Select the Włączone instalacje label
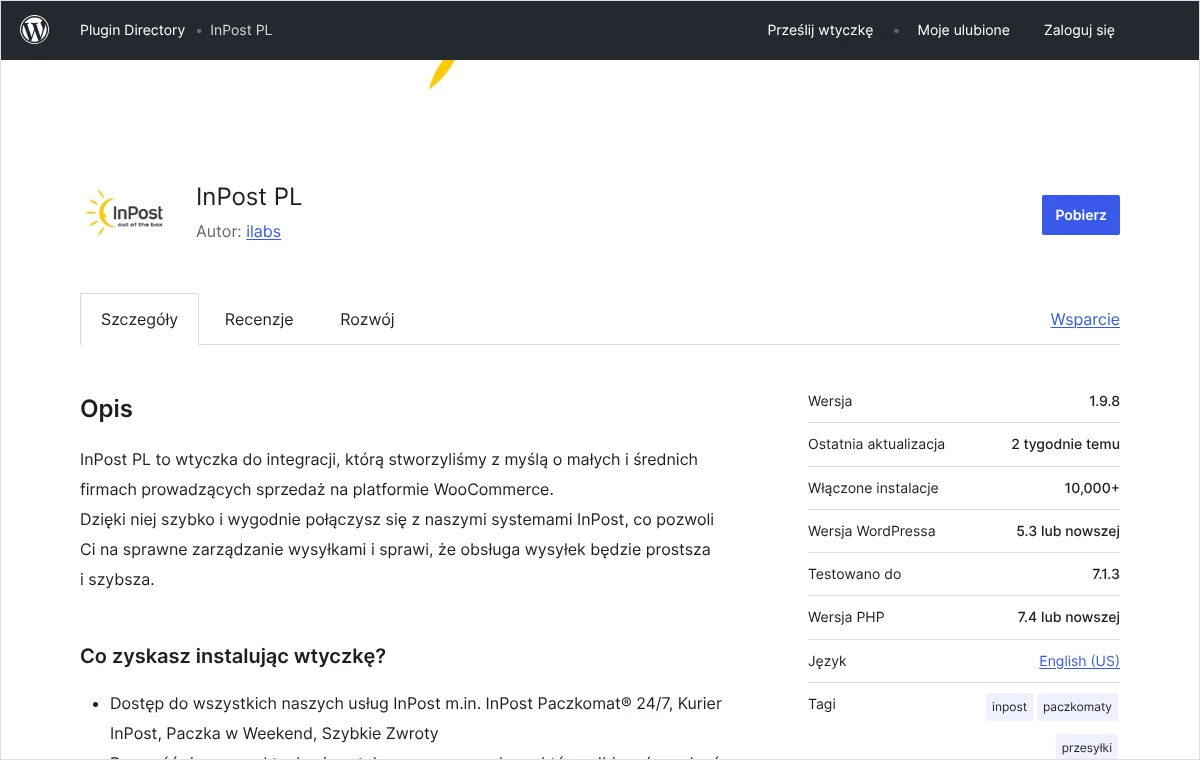This screenshot has height=760, width=1200. click(873, 488)
